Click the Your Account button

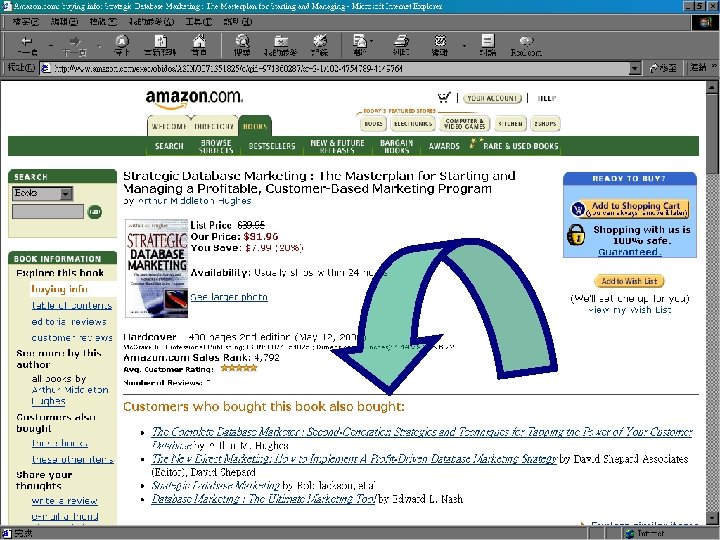pyautogui.click(x=492, y=98)
